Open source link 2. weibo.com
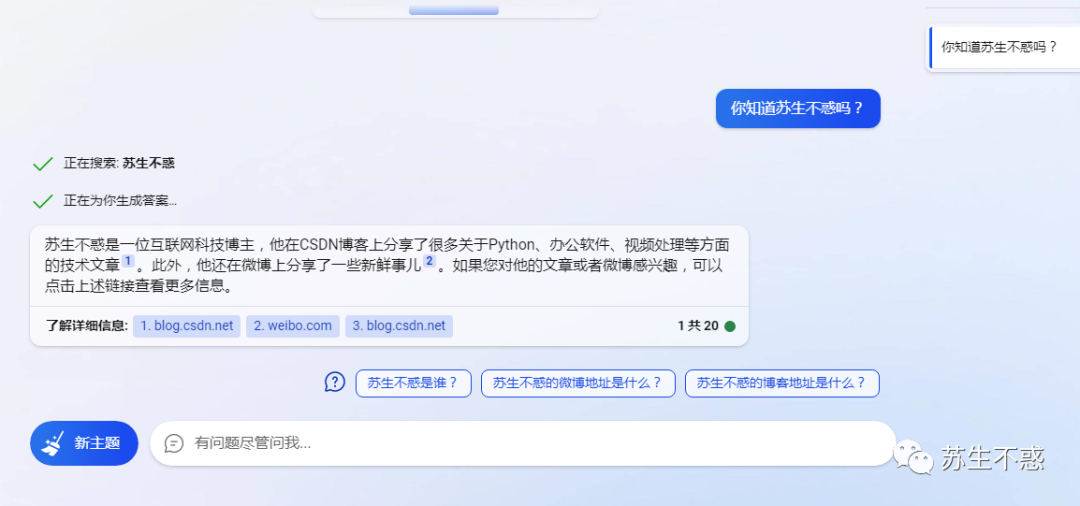 tap(293, 326)
